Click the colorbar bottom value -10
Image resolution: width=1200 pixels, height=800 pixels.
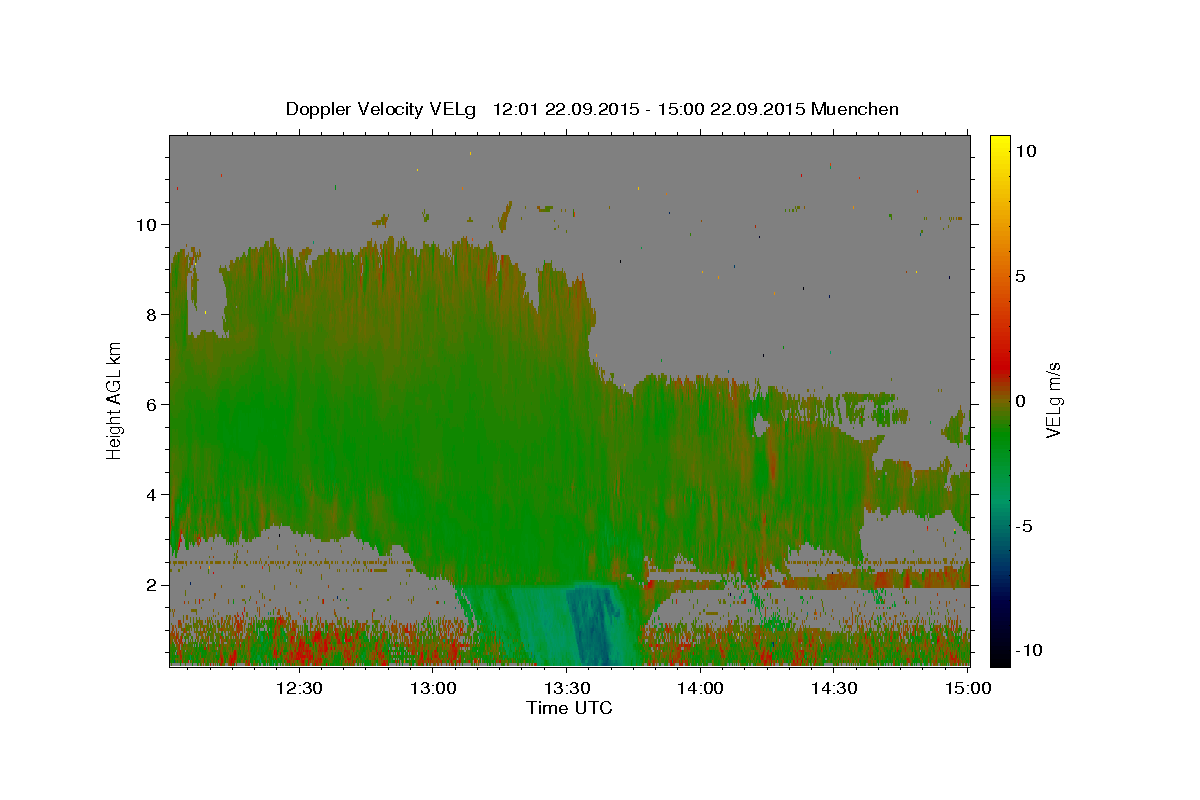1030,651
